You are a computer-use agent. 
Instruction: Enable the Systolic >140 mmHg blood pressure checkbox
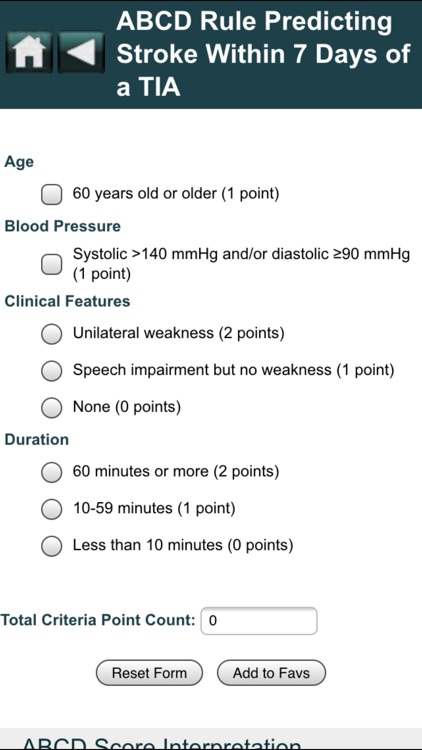click(51, 264)
